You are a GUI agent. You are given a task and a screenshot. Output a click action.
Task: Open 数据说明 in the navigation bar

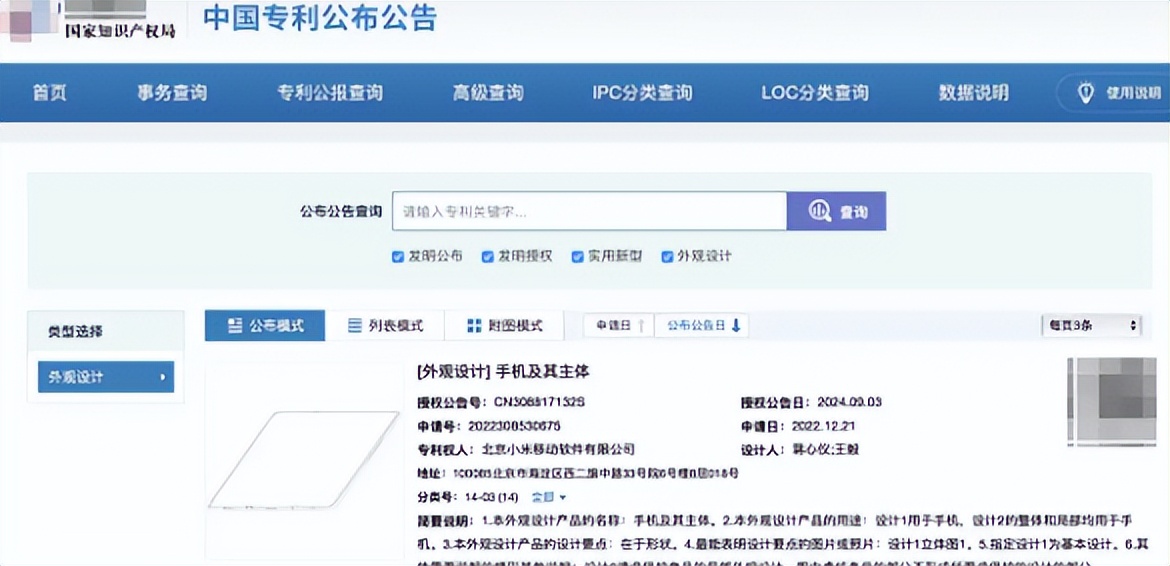tap(974, 92)
